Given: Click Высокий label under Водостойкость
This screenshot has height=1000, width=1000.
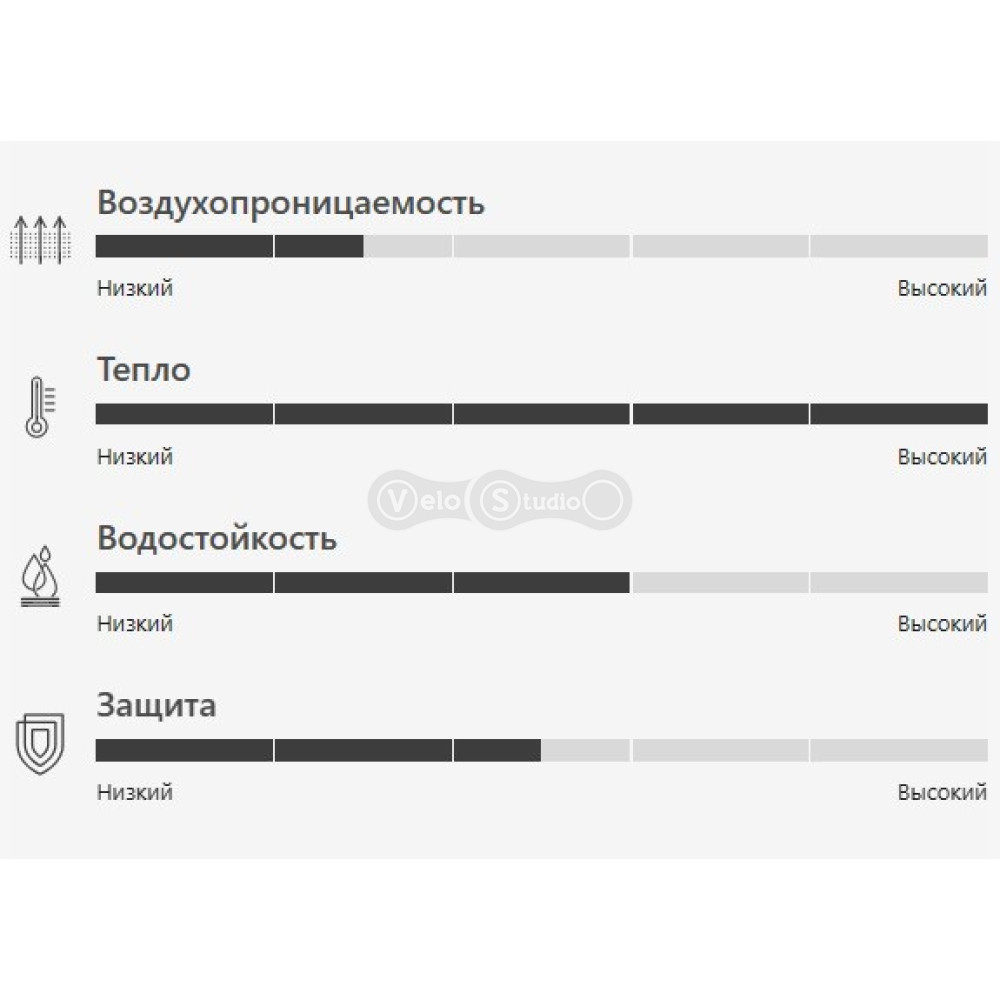Looking at the screenshot, I should (x=942, y=624).
